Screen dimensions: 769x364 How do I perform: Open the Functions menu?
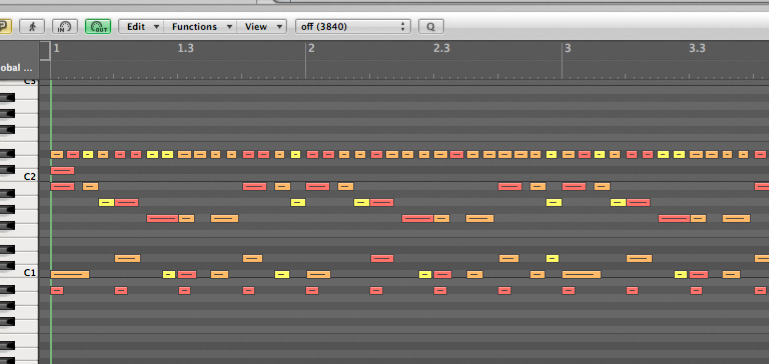tap(200, 26)
